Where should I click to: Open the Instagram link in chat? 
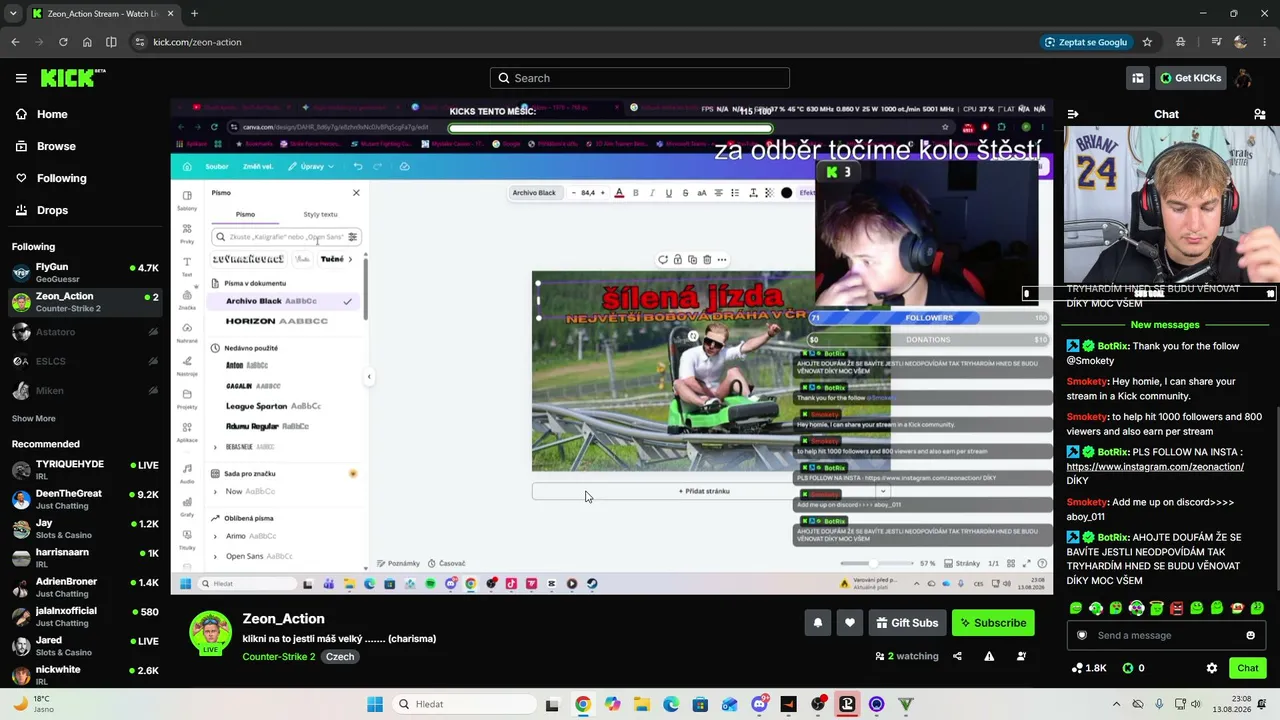pos(1155,467)
